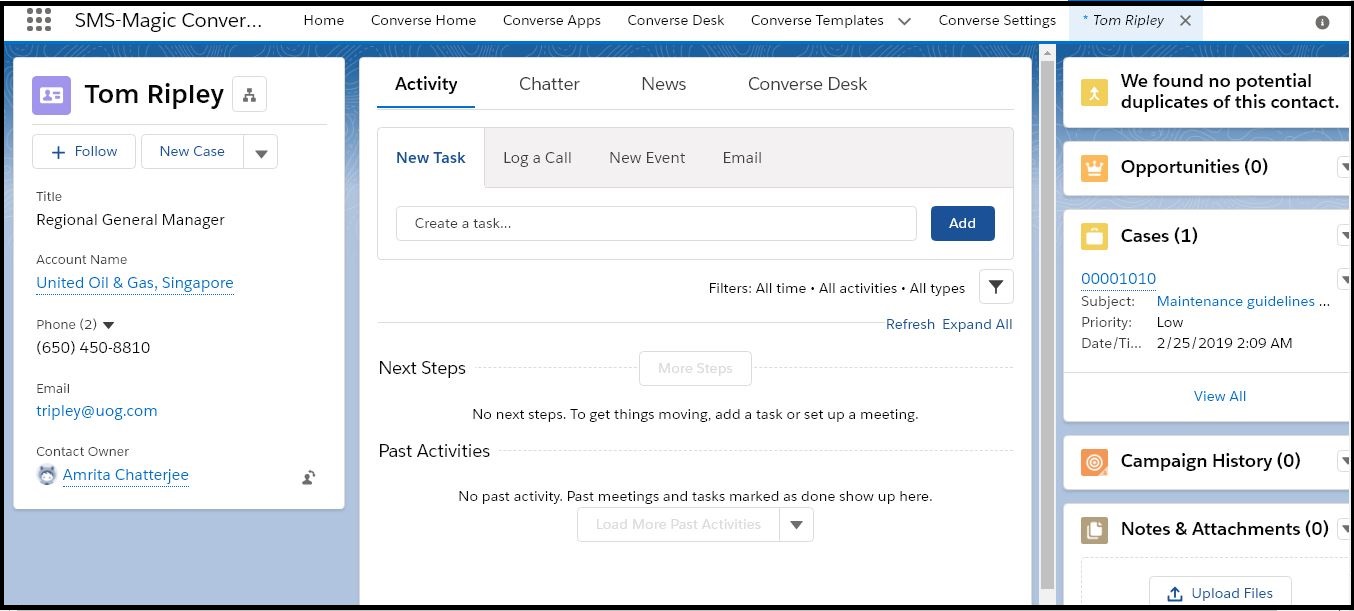Expand the Phone (2) dropdown arrow
The height and width of the screenshot is (611, 1354).
109,325
